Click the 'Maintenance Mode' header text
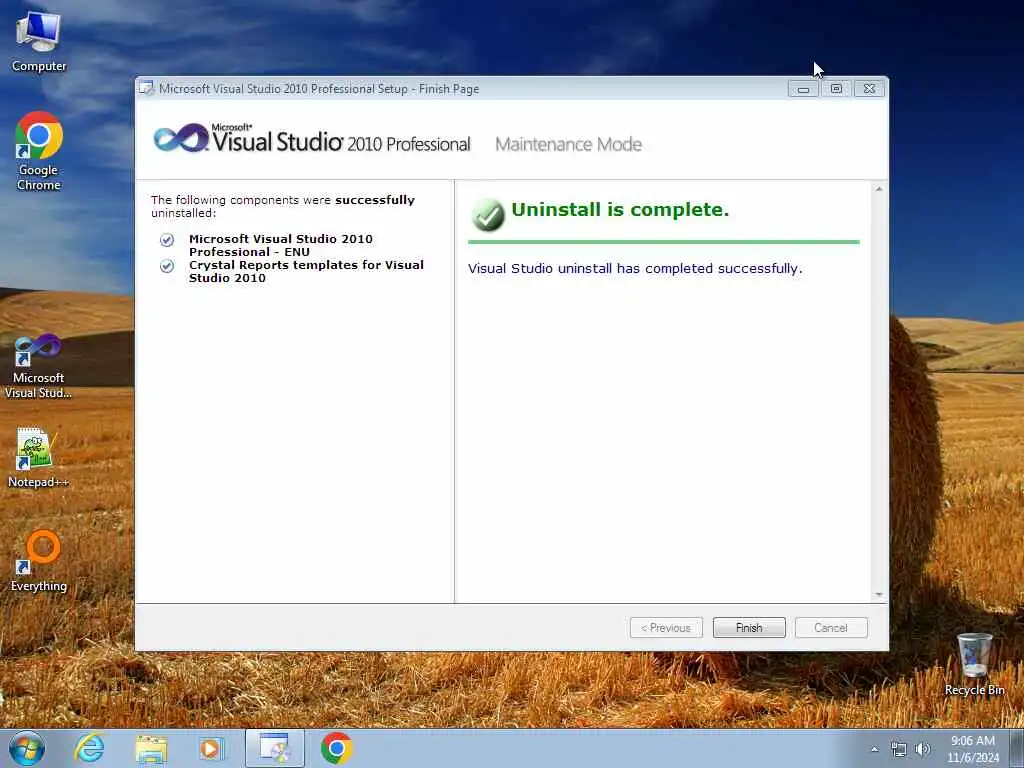Viewport: 1024px width, 768px height. 568,144
